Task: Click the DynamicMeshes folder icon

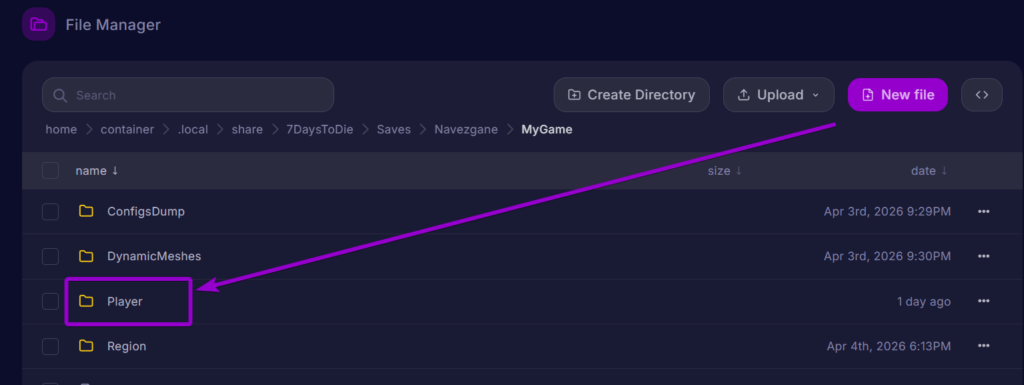Action: pyautogui.click(x=86, y=256)
